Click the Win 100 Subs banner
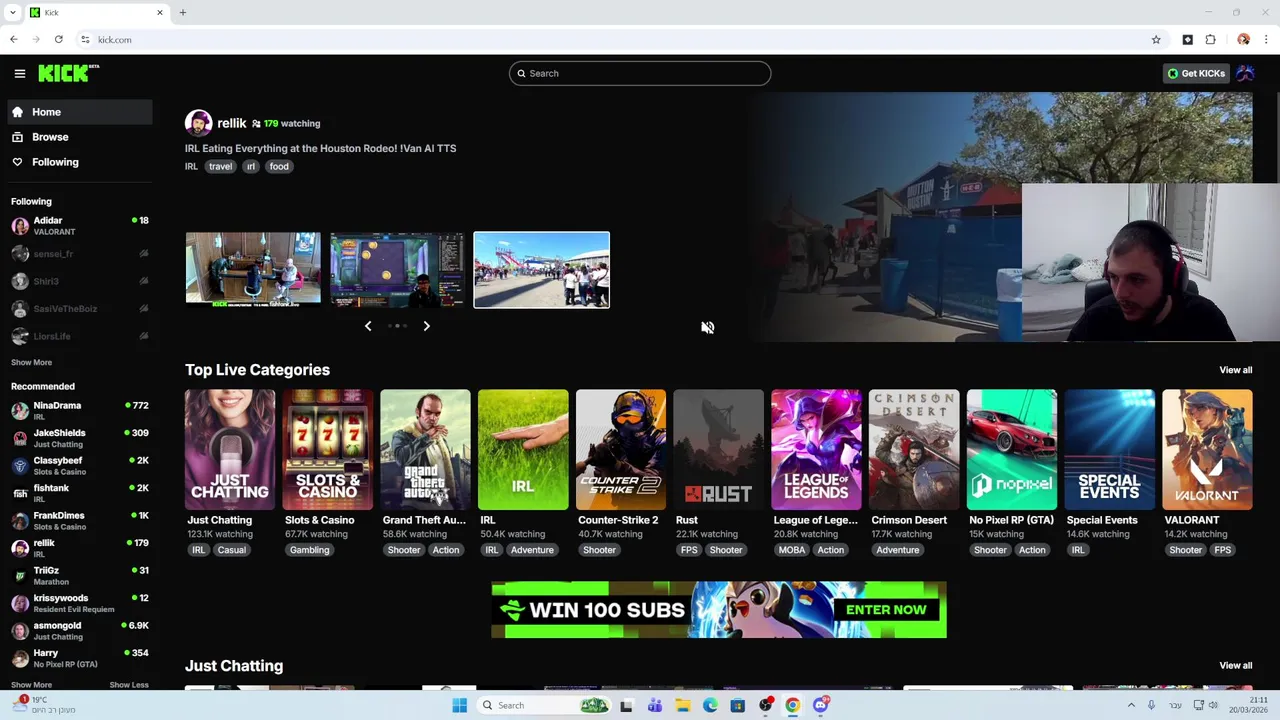The width and height of the screenshot is (1280, 720). click(719, 610)
